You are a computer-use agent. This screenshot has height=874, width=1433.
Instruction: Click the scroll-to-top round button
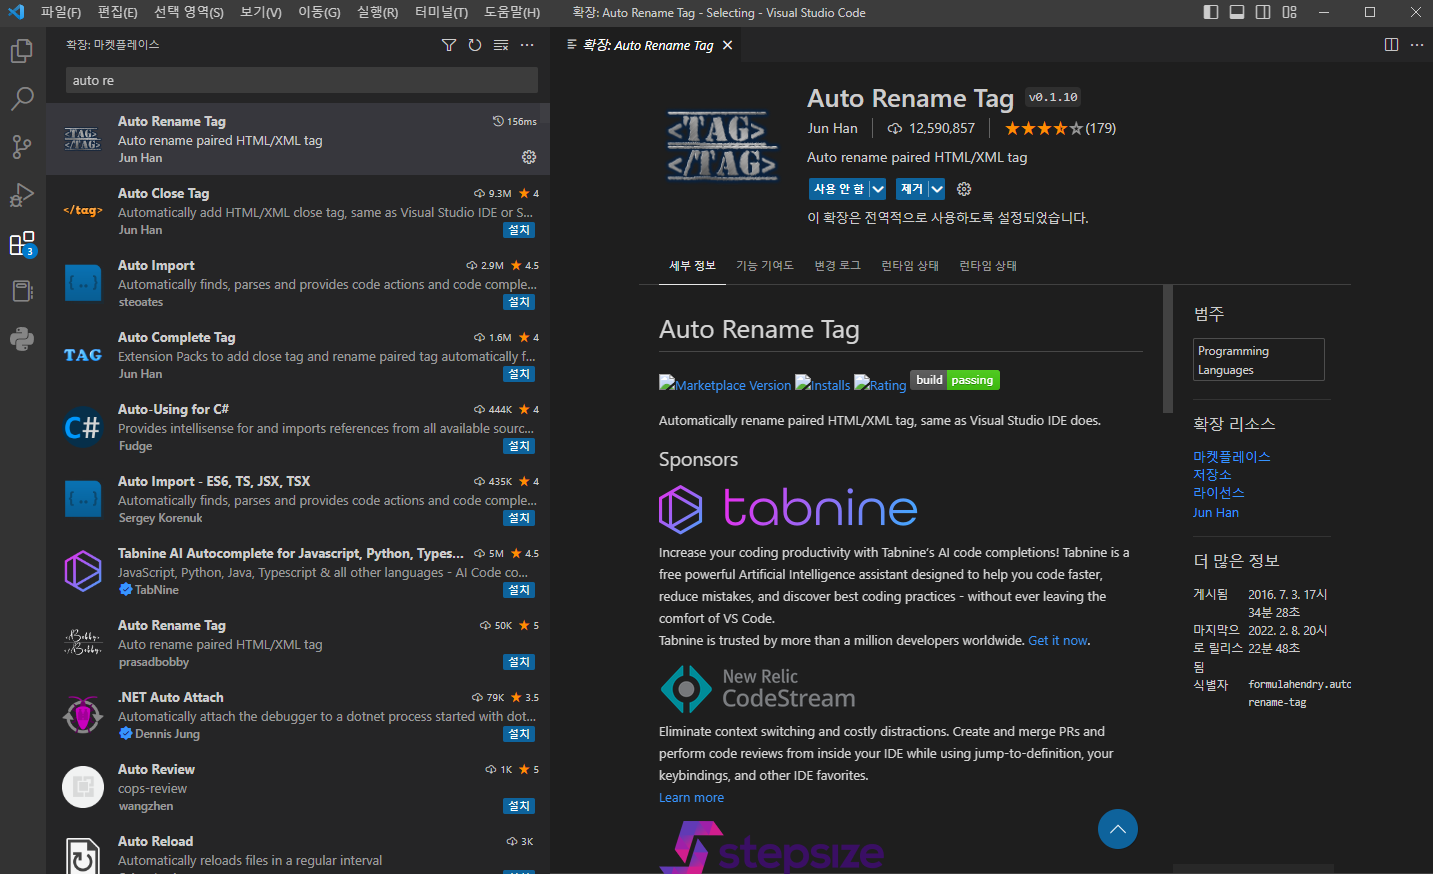click(x=1118, y=829)
